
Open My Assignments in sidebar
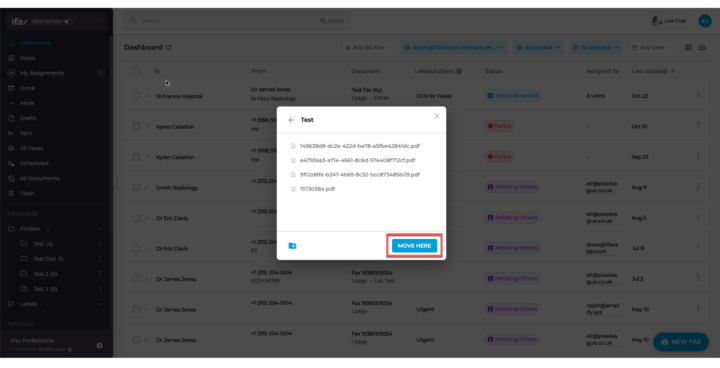(42, 73)
